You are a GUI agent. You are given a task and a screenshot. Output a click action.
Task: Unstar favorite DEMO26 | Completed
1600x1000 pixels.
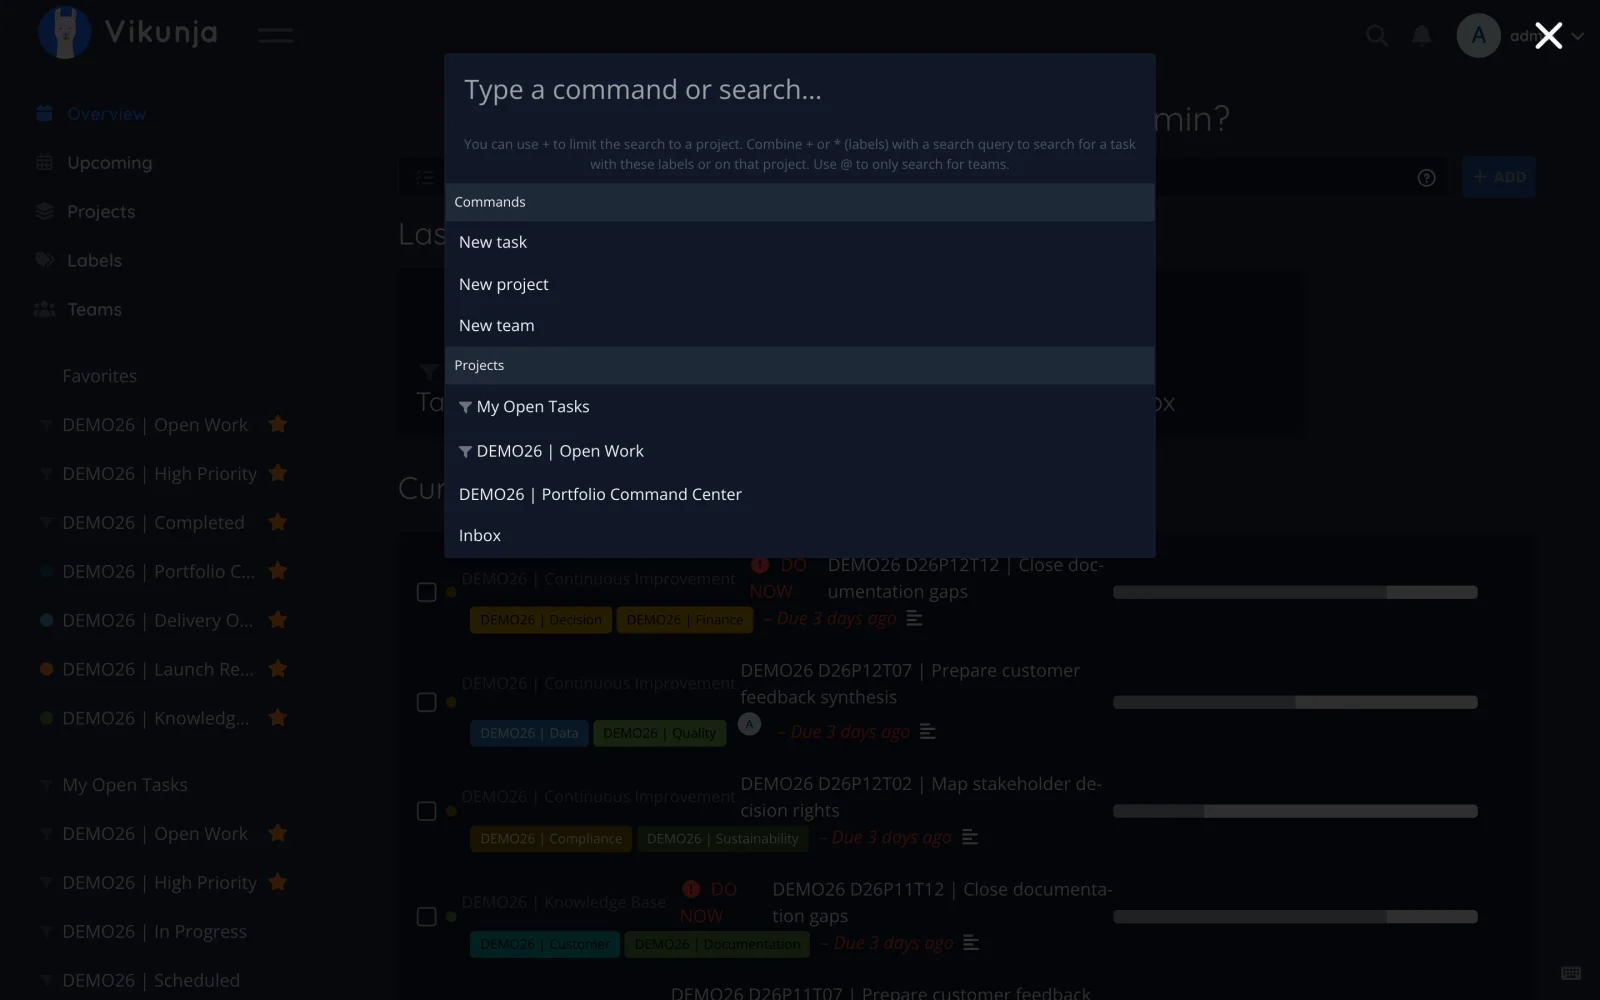[x=278, y=522]
